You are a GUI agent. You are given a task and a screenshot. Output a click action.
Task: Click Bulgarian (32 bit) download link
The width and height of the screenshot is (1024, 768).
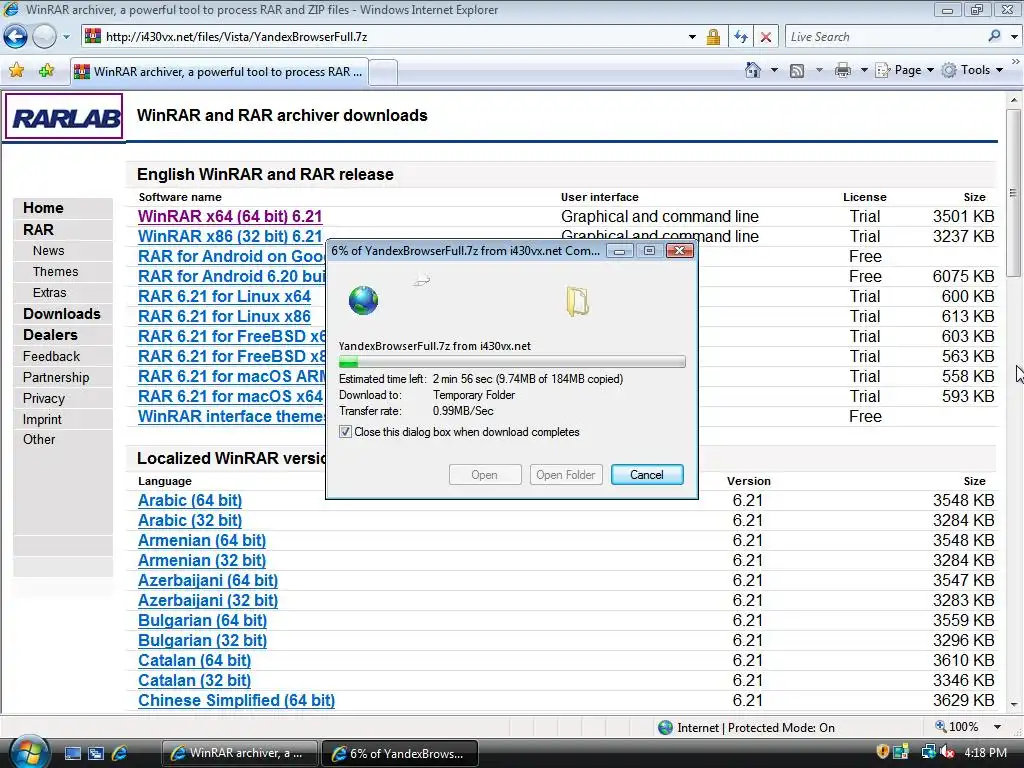pos(202,640)
